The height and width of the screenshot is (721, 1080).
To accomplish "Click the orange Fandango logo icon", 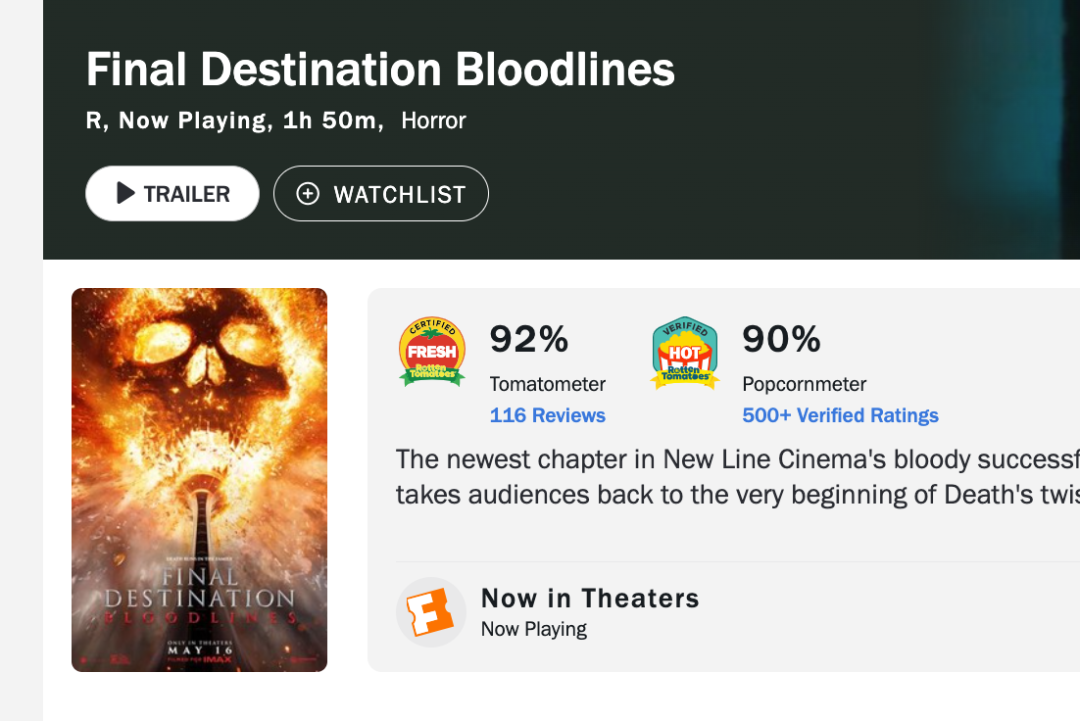I will tap(430, 612).
